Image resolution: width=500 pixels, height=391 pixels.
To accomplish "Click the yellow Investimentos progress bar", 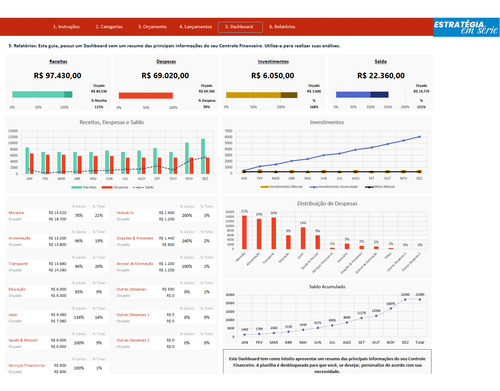I will coord(262,95).
